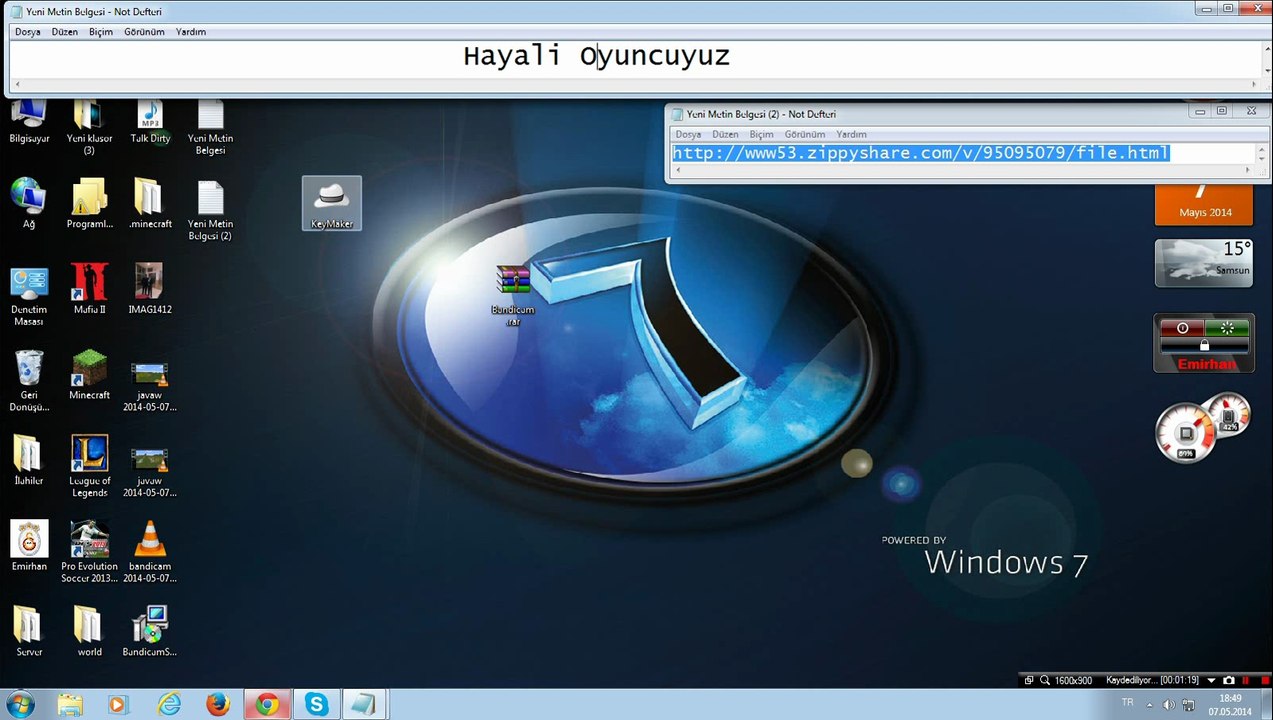
Task: Select the KeyMaker desktop icon
Action: 332,203
